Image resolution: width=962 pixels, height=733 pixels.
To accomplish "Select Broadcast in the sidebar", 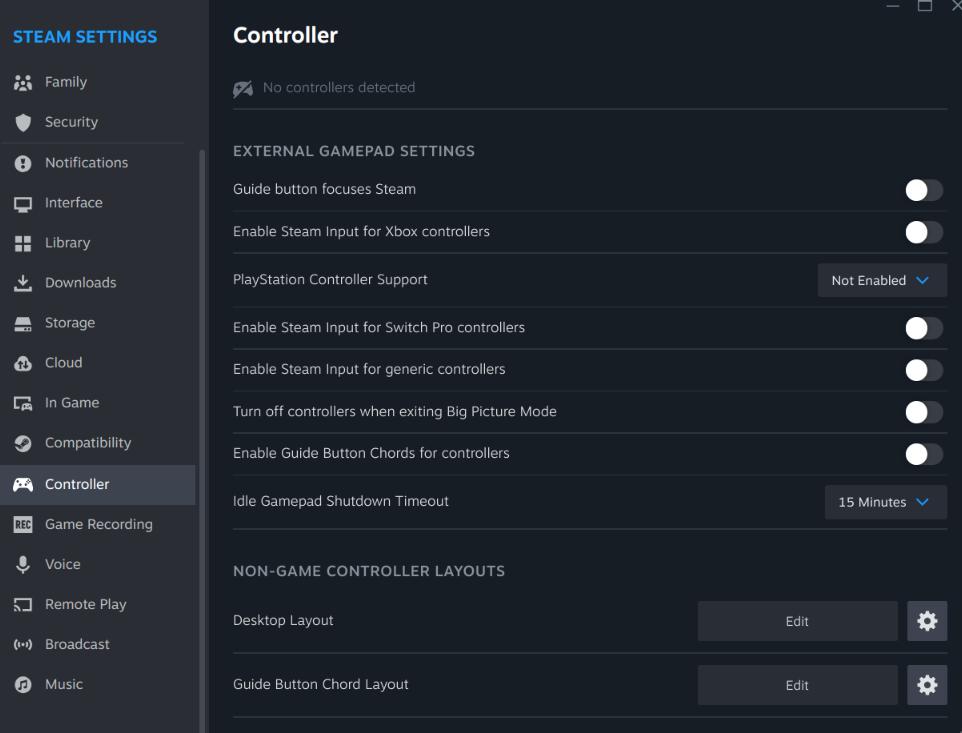I will [98, 644].
